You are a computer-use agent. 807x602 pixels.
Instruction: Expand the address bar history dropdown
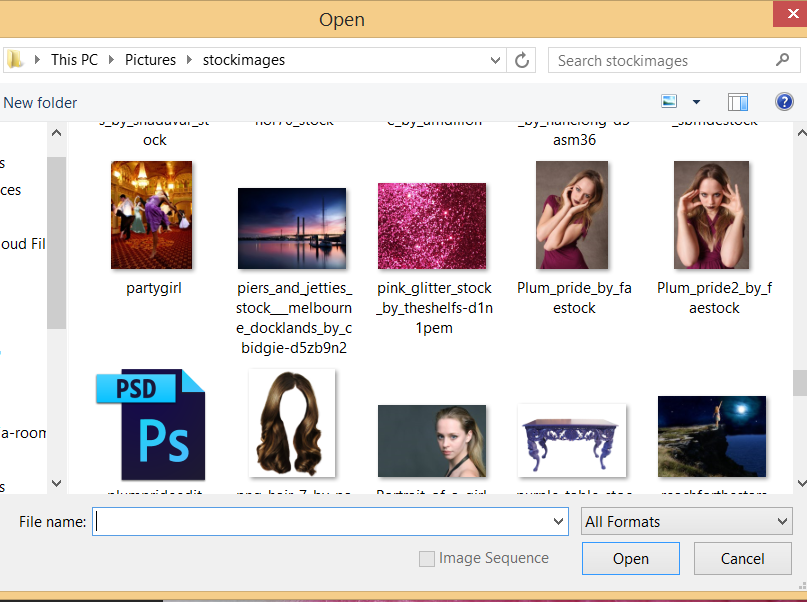tap(495, 60)
